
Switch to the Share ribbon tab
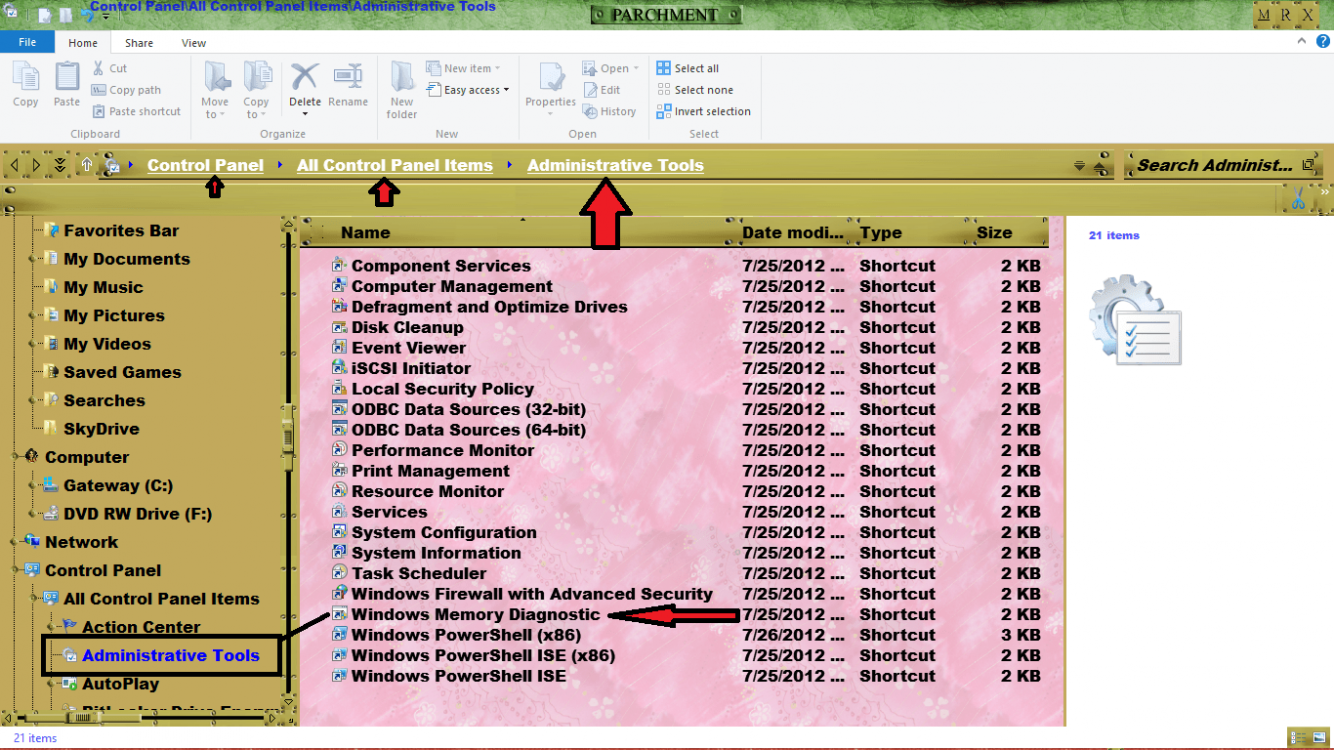(139, 43)
